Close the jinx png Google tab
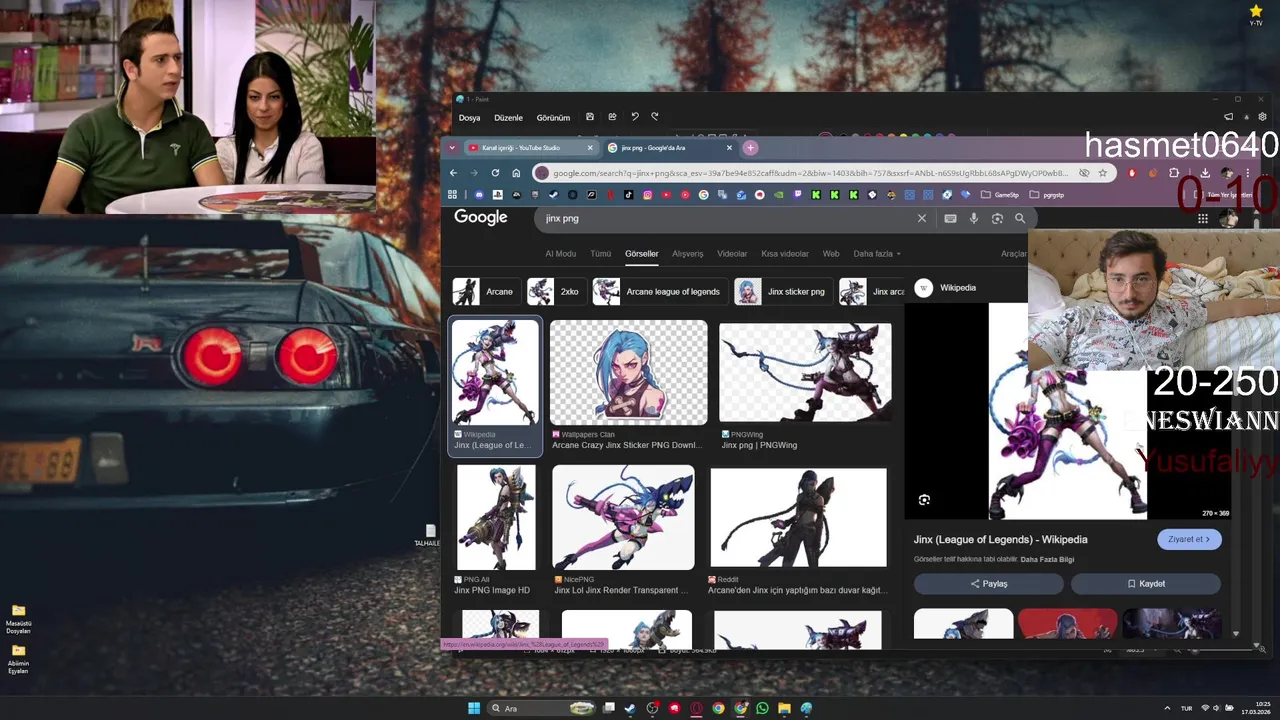 [729, 148]
